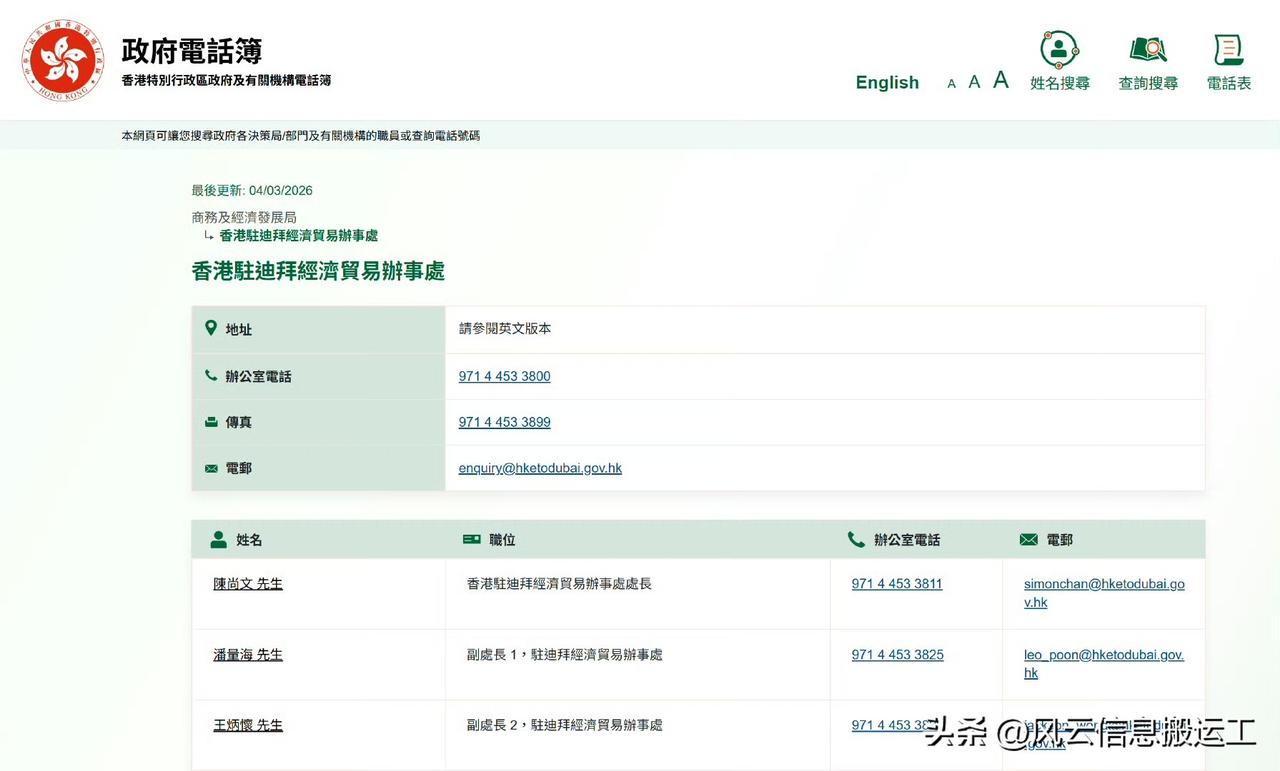Click the phone icon in the staff table header
The image size is (1280, 771).
coord(856,539)
